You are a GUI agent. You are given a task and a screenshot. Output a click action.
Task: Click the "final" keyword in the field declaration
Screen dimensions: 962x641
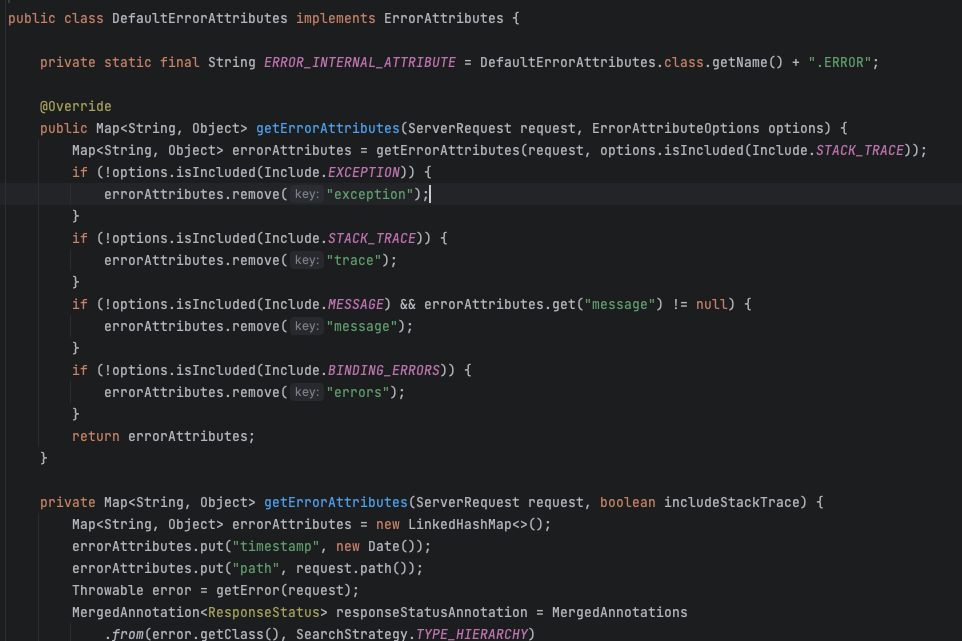click(x=180, y=63)
